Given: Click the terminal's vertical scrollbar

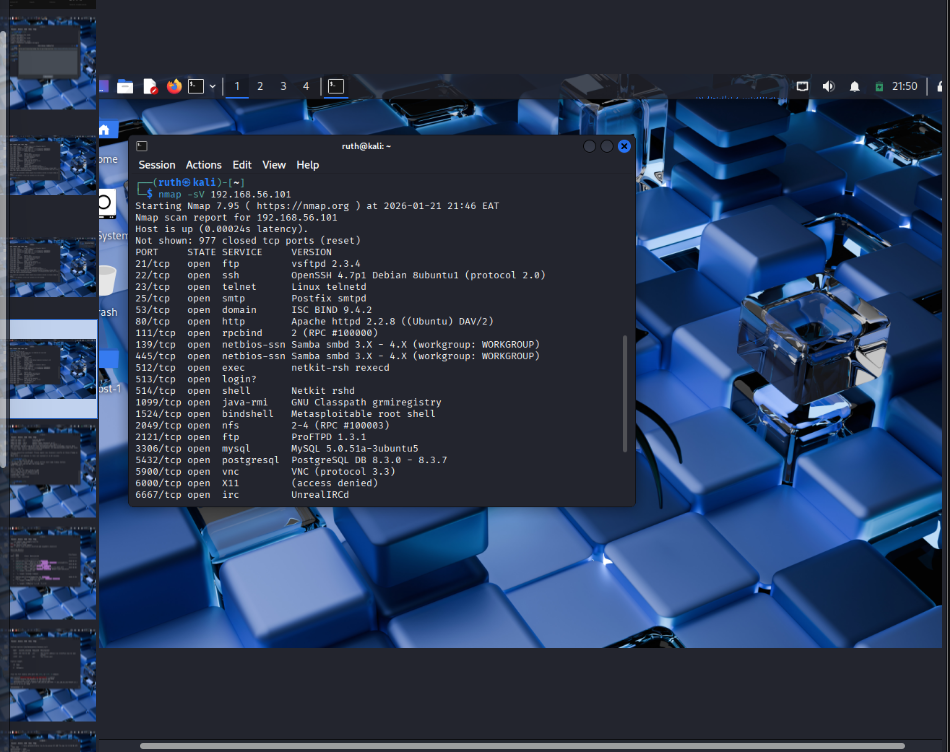Looking at the screenshot, I should click(x=625, y=394).
